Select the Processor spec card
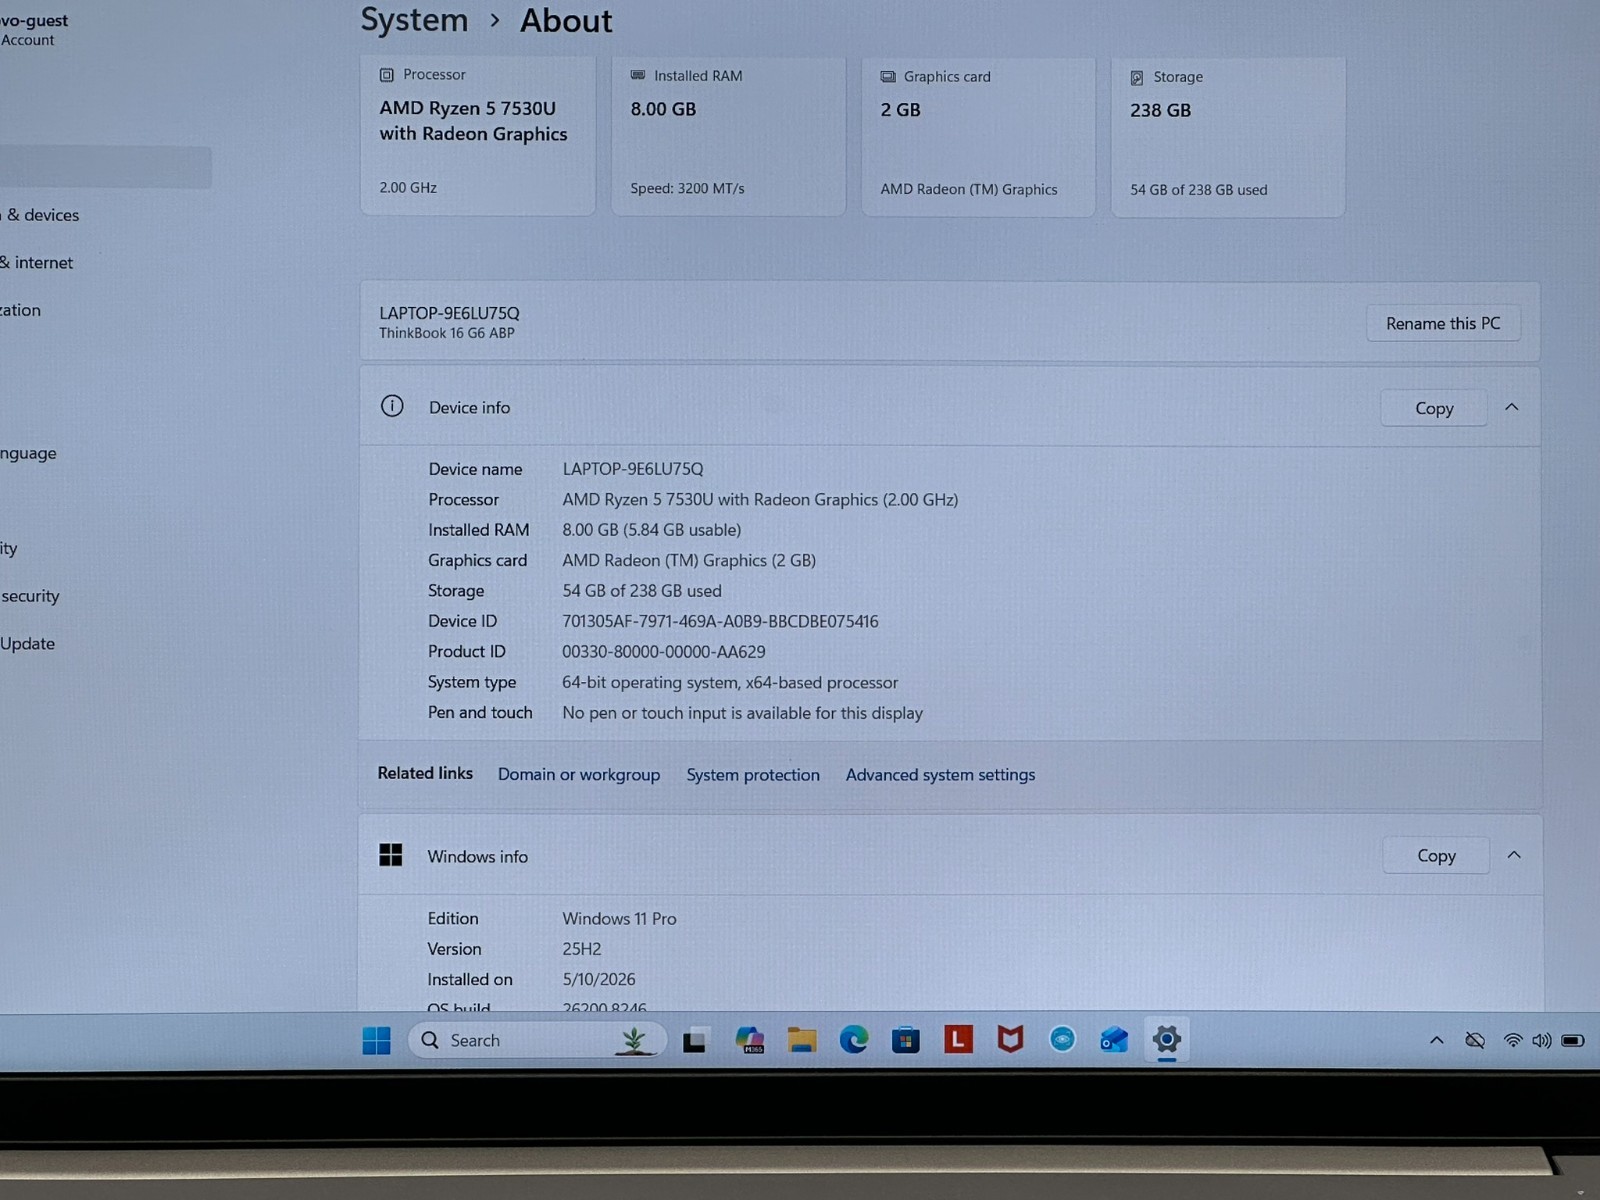1600x1200 pixels. [x=478, y=135]
